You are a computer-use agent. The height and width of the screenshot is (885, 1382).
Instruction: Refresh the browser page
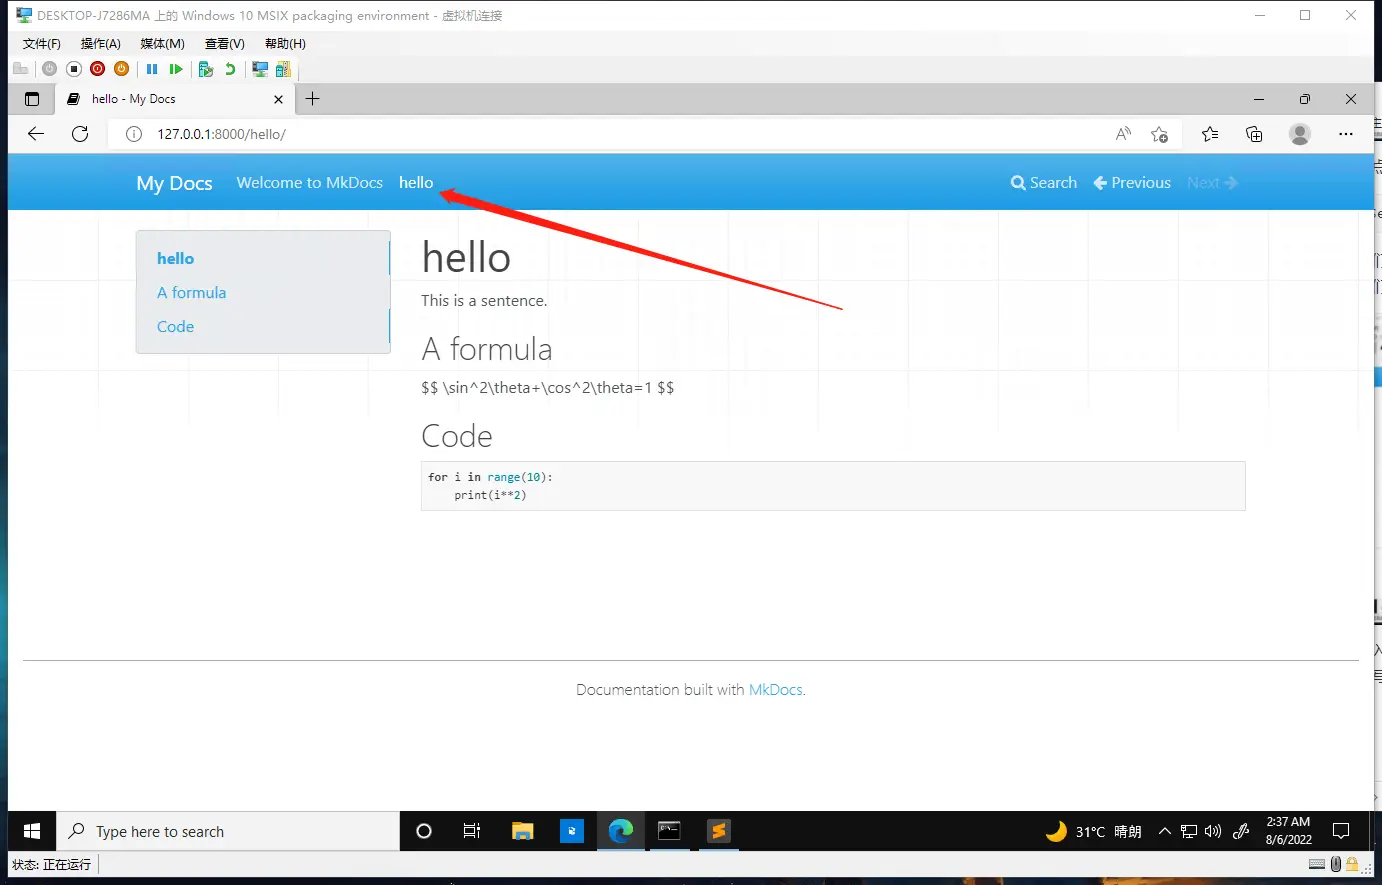pos(80,134)
